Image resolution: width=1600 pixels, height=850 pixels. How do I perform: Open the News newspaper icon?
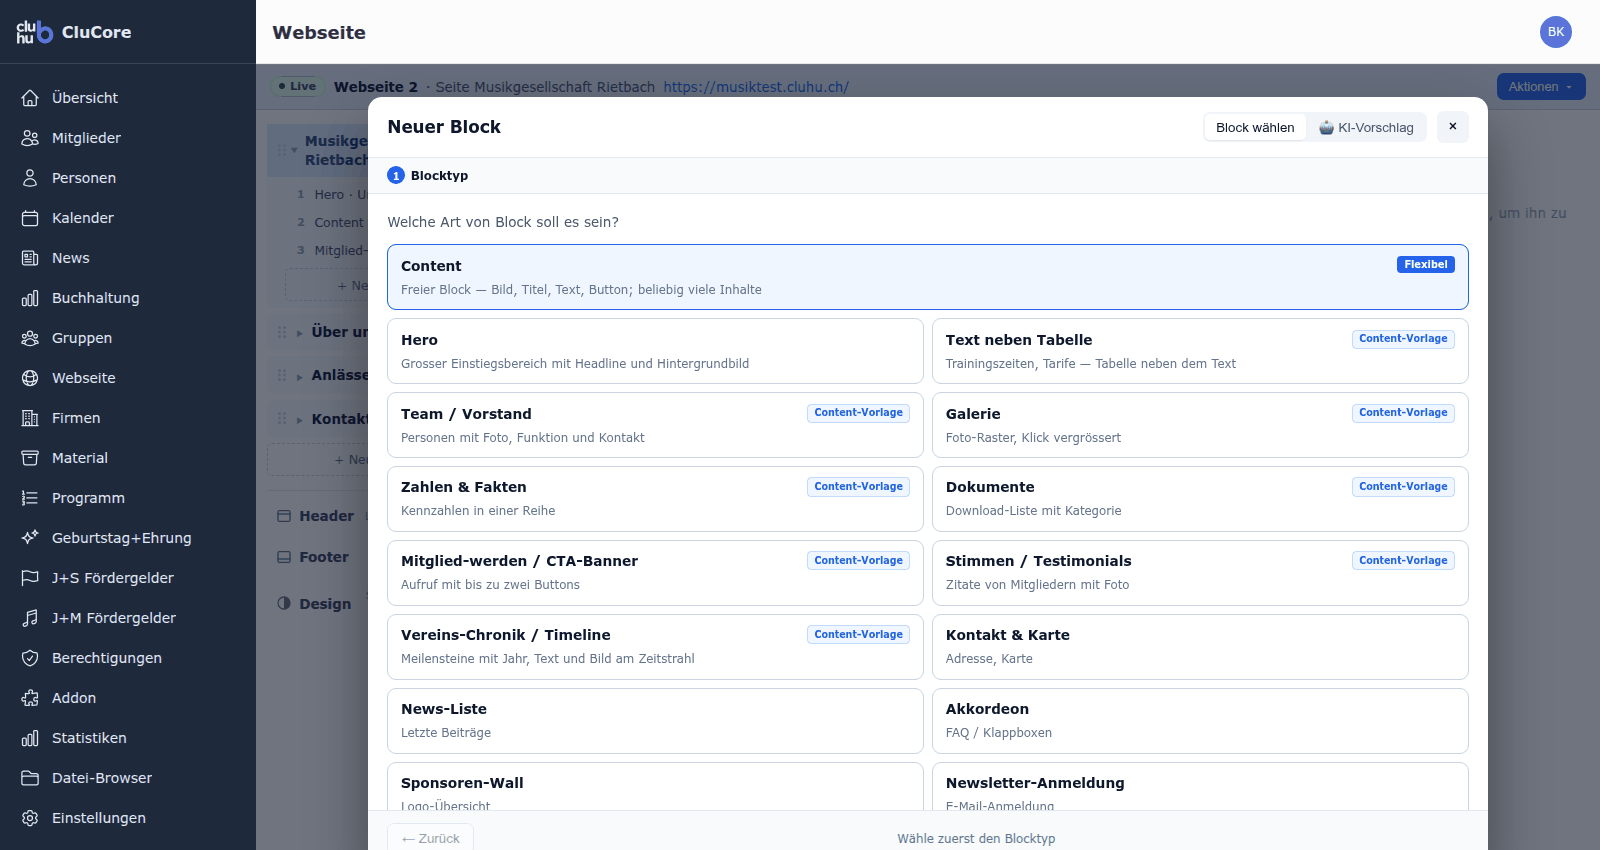point(30,258)
